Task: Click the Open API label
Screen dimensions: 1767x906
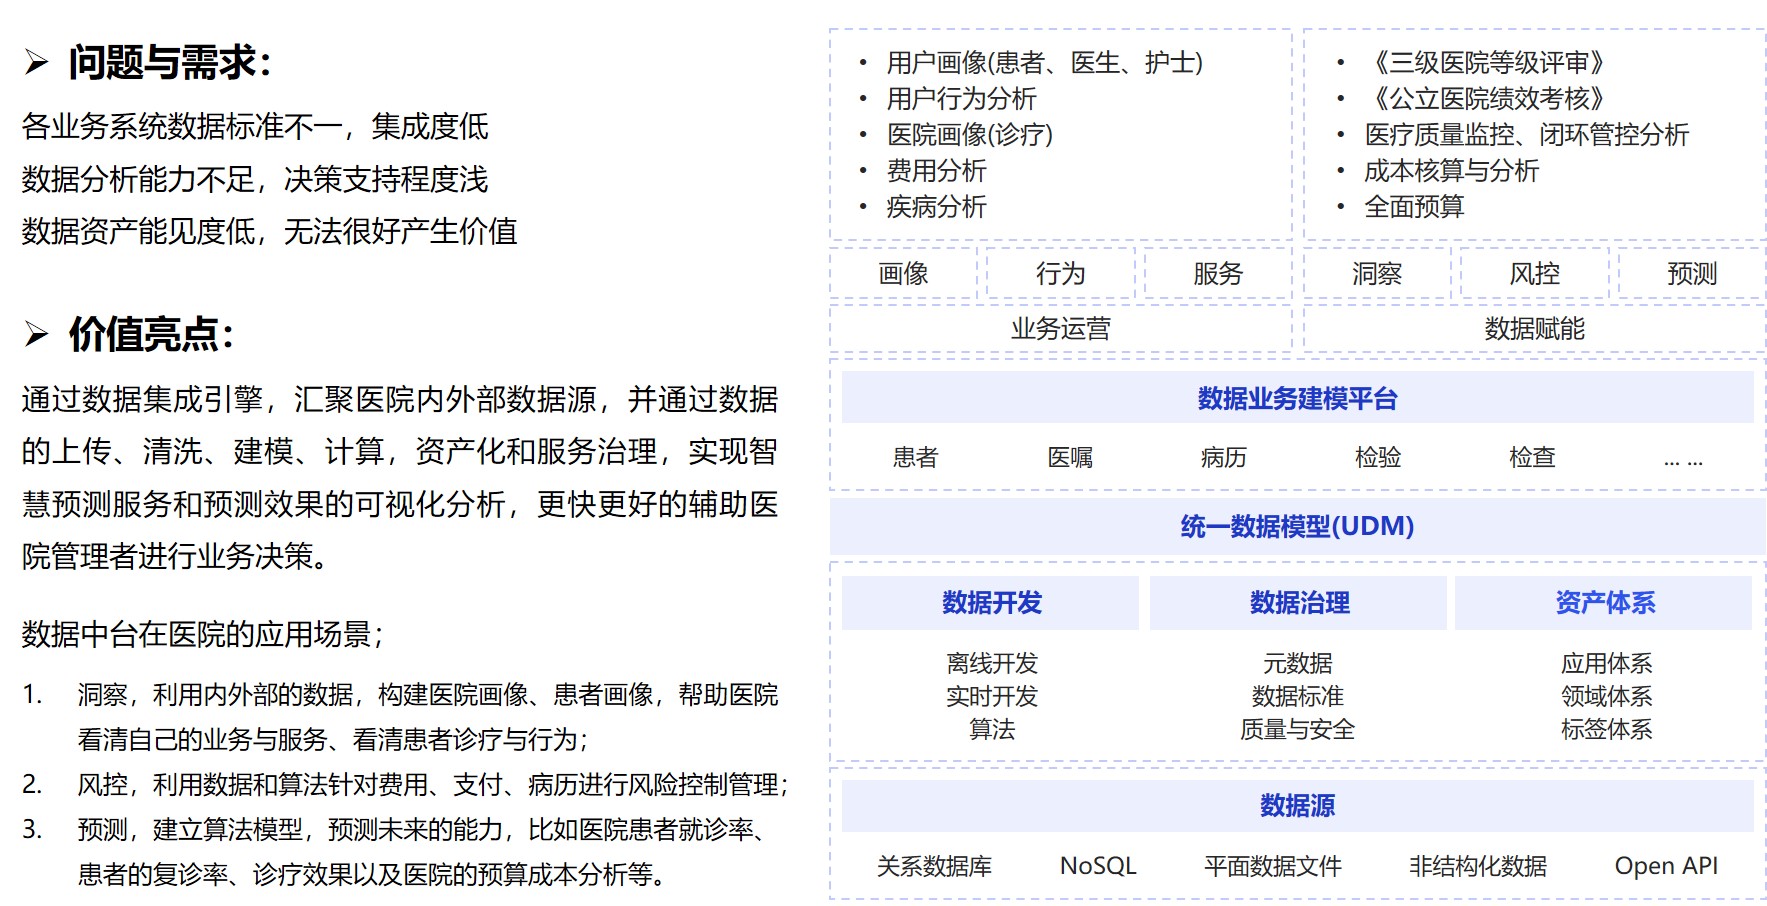Action: point(1666,866)
